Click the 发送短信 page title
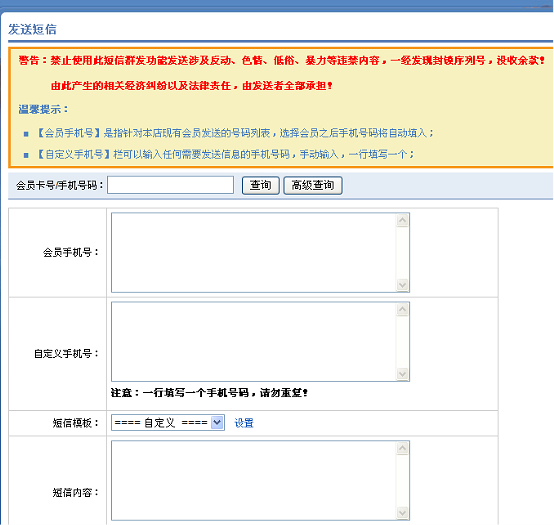This screenshot has width=554, height=525. [32, 29]
